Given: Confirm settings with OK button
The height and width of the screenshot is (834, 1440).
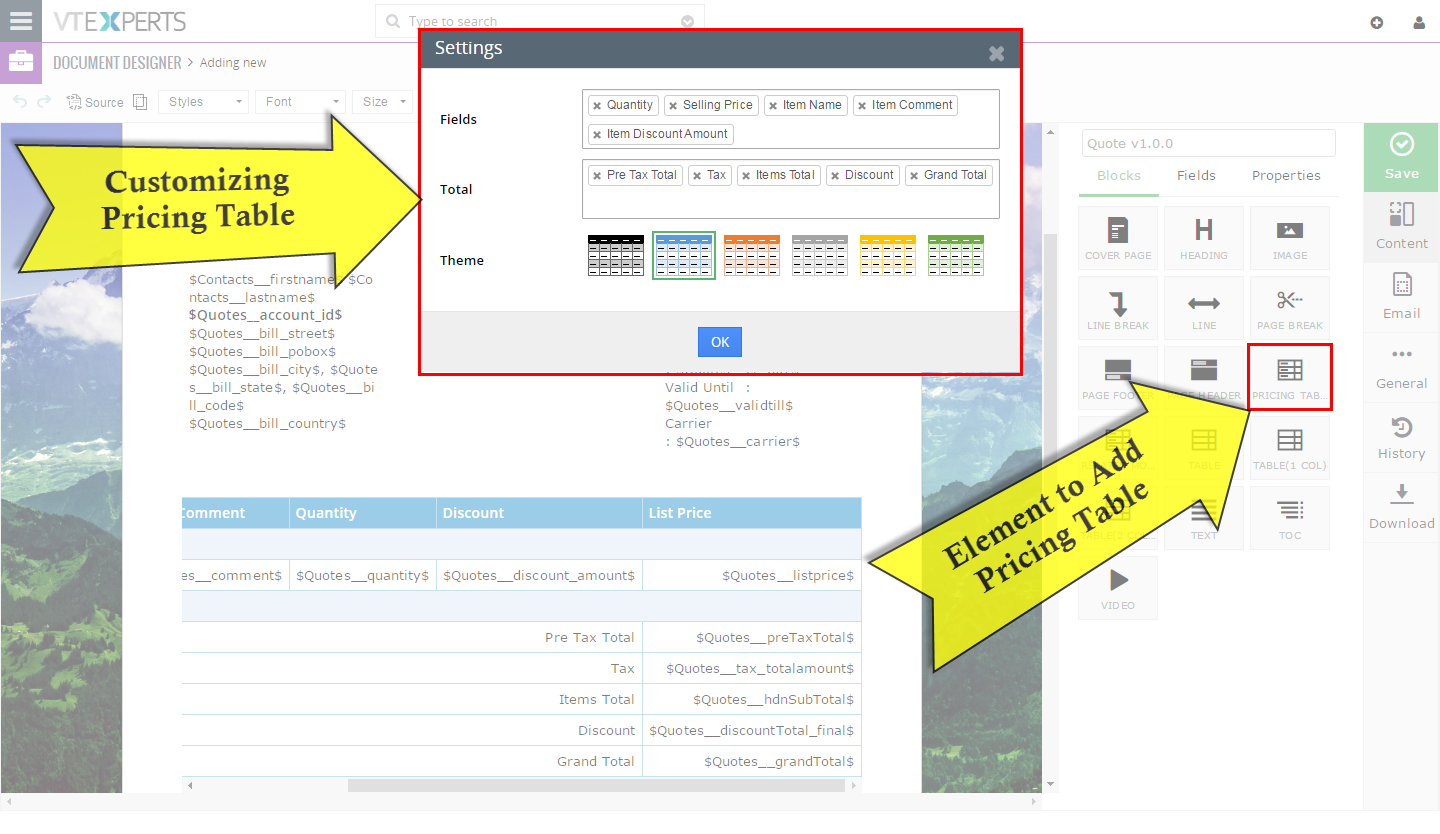Looking at the screenshot, I should (720, 342).
